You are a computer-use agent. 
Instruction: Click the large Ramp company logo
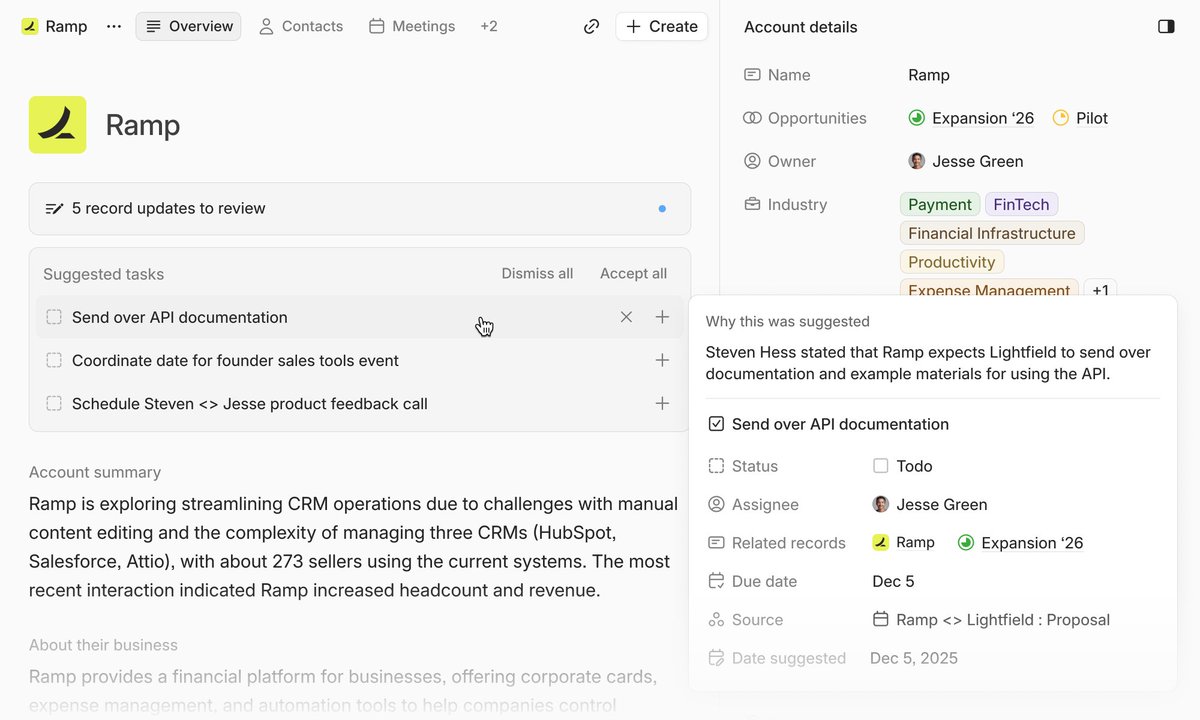[x=57, y=125]
